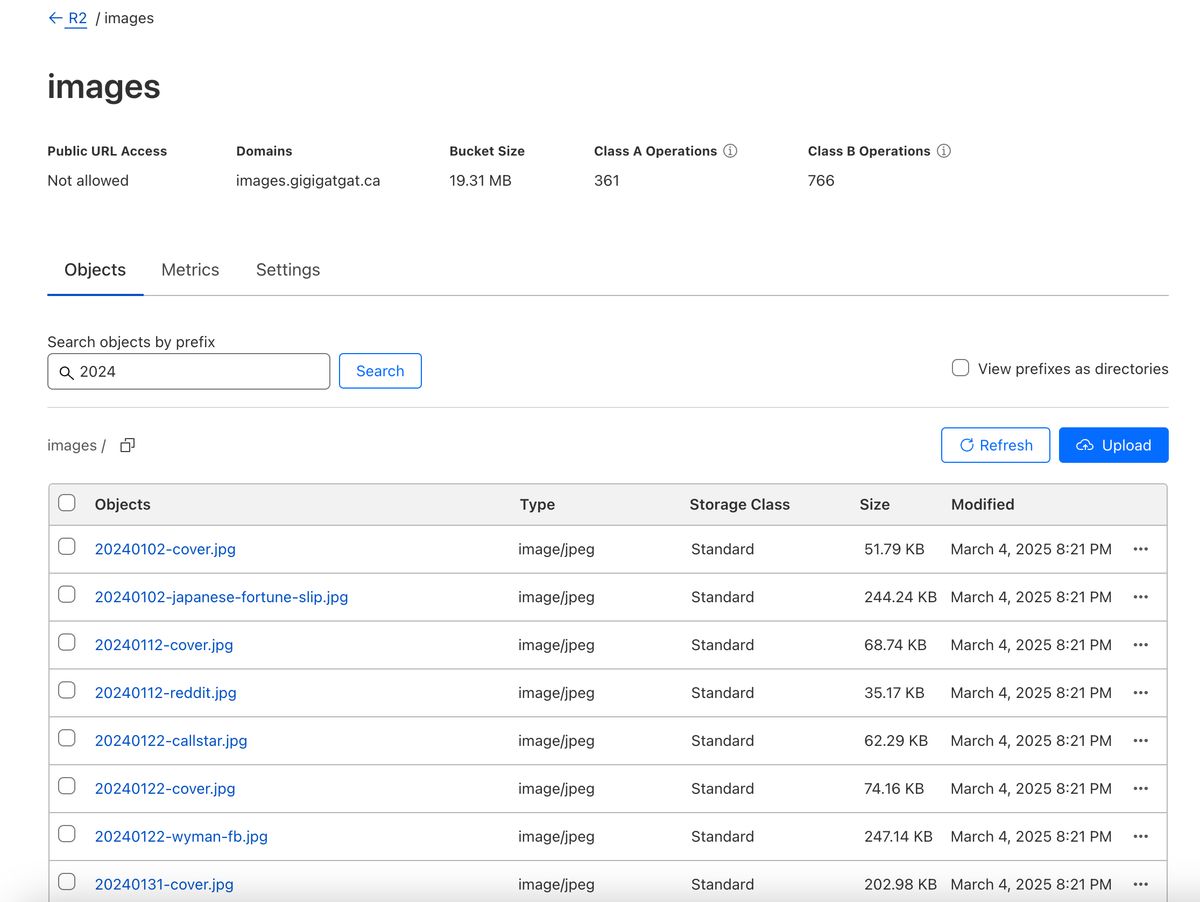Click the Class A Operations info icon

pyautogui.click(x=730, y=151)
